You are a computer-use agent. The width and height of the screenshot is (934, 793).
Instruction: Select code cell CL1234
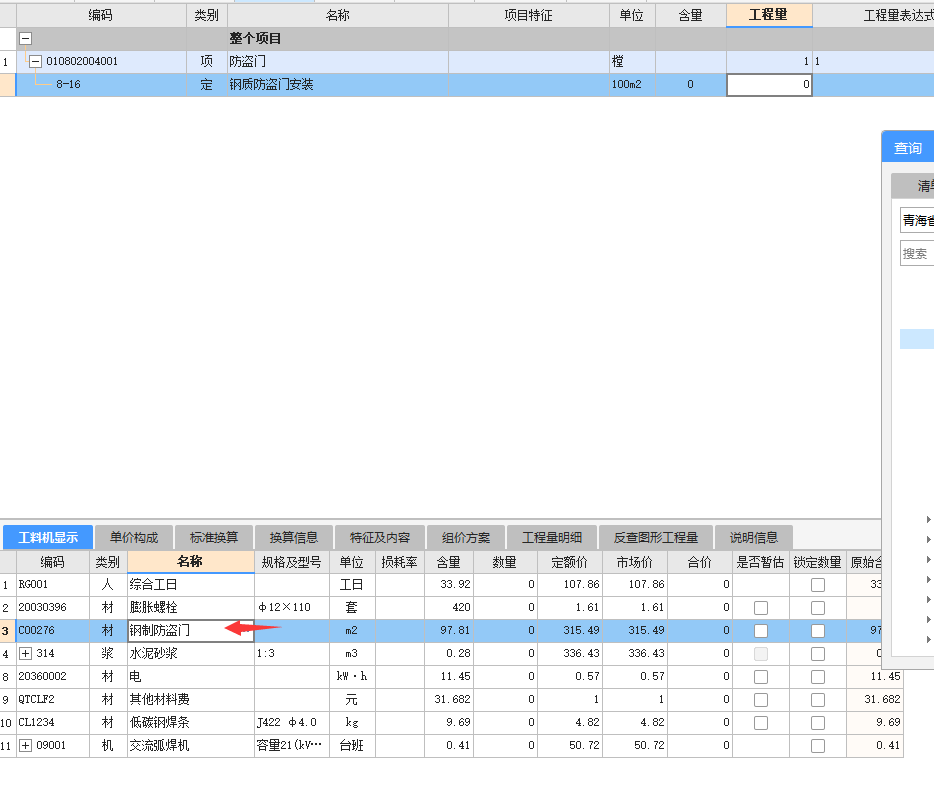pyautogui.click(x=53, y=722)
